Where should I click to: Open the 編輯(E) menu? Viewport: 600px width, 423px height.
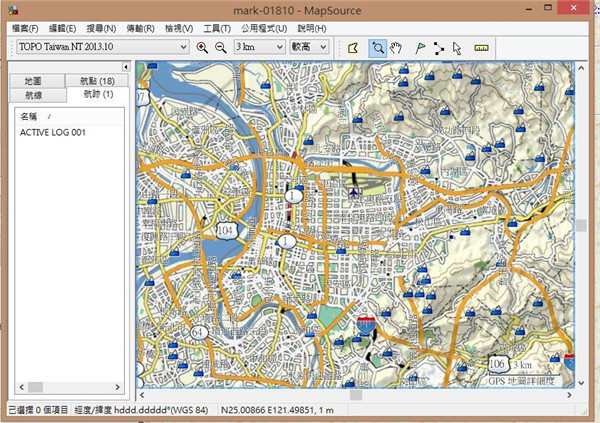pyautogui.click(x=62, y=28)
